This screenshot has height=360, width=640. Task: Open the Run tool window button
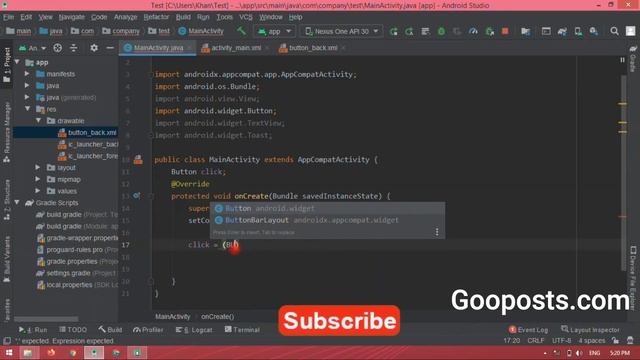pyautogui.click(x=33, y=330)
